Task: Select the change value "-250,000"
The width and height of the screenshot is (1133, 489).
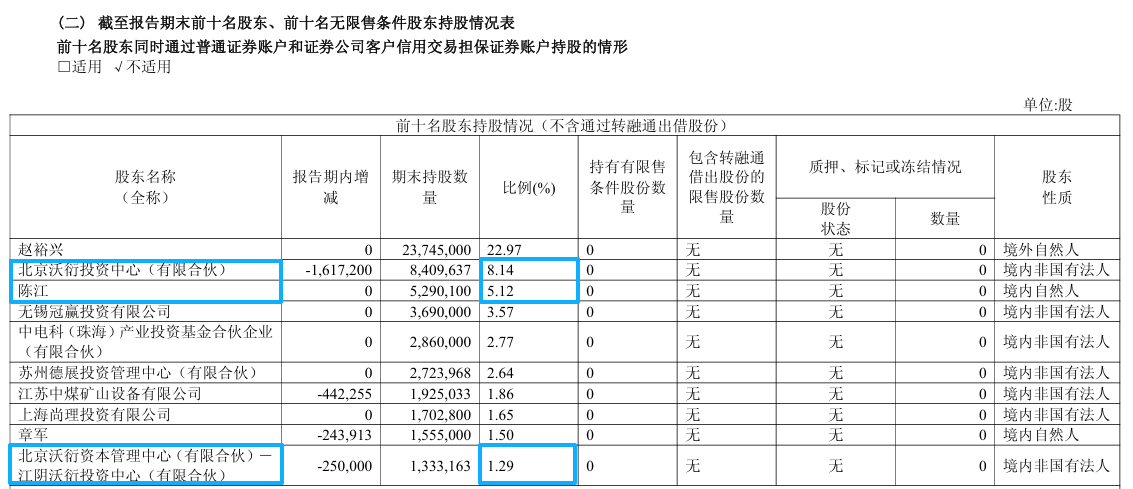Action: (x=345, y=466)
